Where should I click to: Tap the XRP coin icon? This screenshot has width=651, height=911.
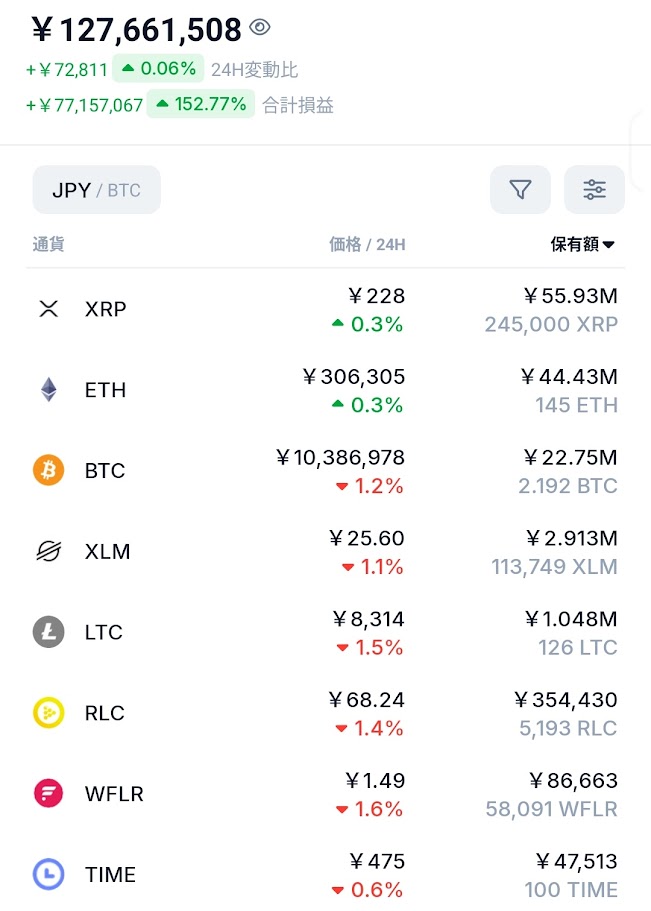tap(49, 309)
